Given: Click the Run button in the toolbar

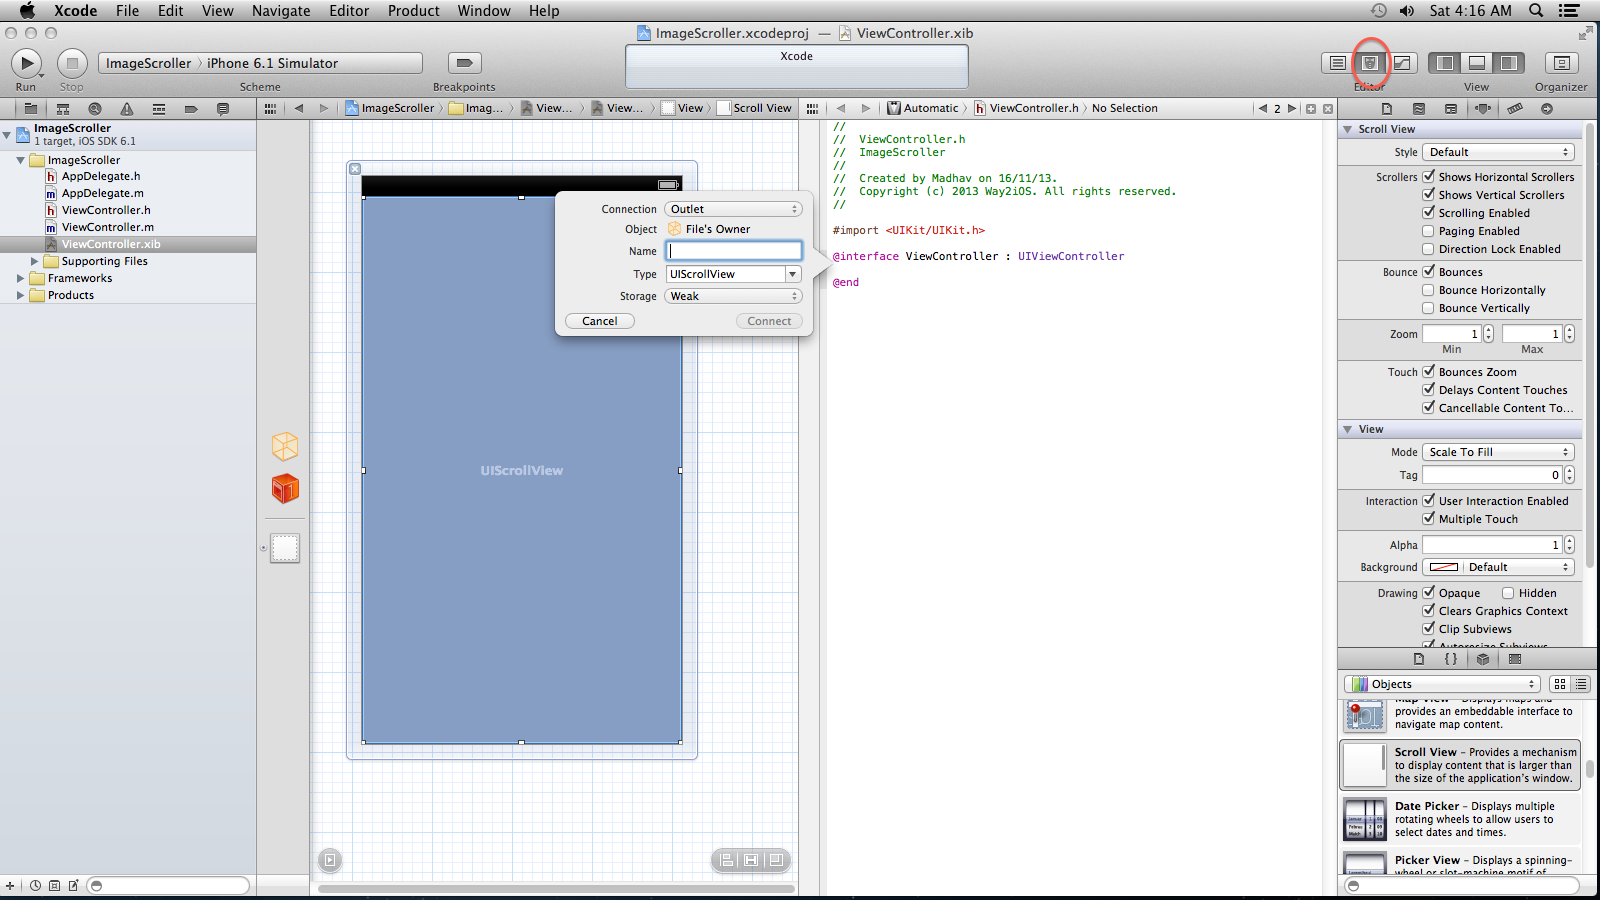Looking at the screenshot, I should pos(26,63).
